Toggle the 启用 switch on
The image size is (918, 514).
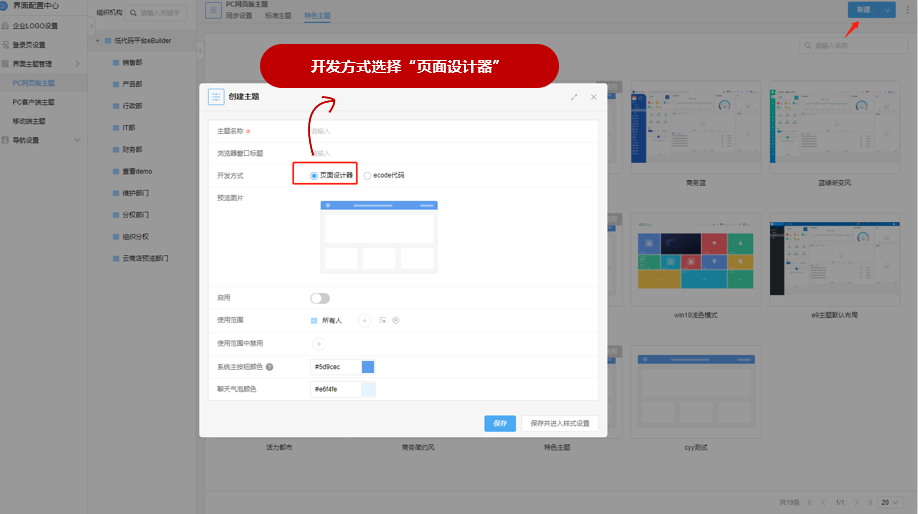[320, 299]
